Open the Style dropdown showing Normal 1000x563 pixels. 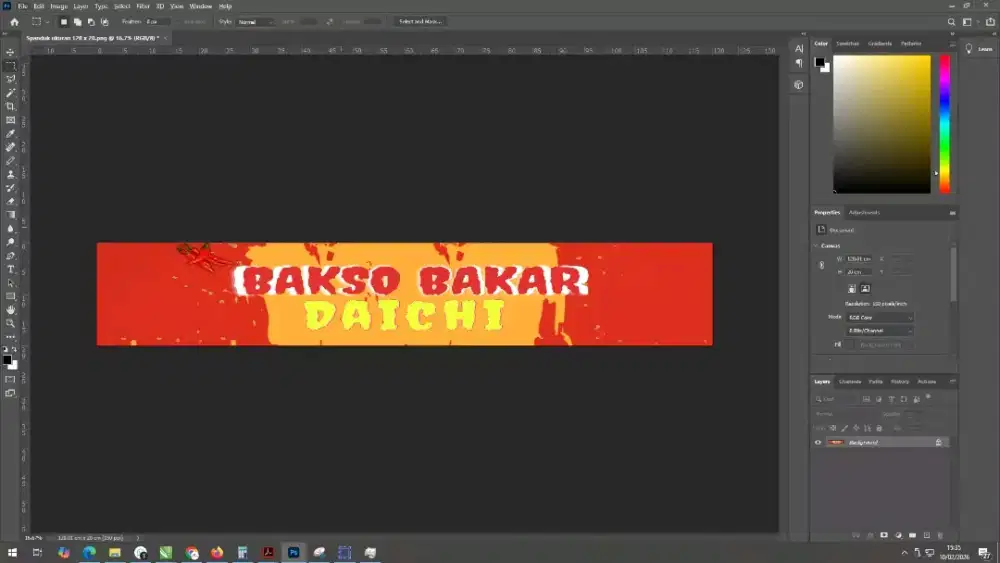coord(255,22)
